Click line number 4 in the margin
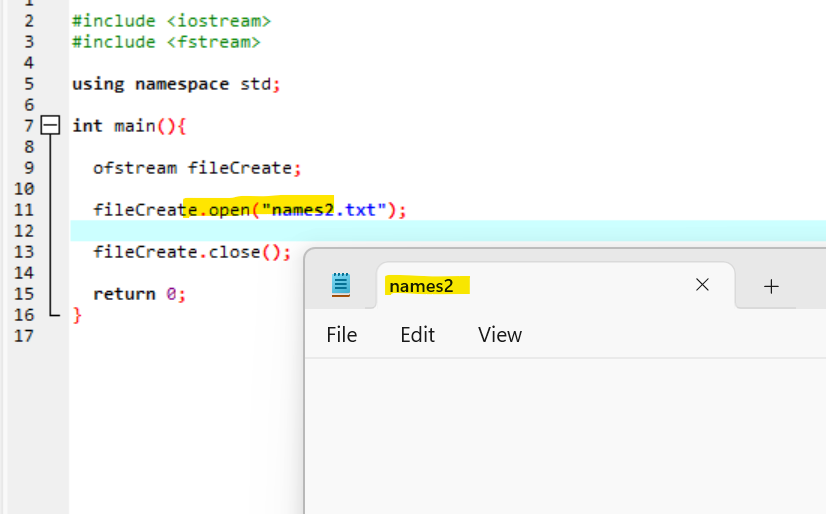This screenshot has height=514, width=826. coord(28,63)
